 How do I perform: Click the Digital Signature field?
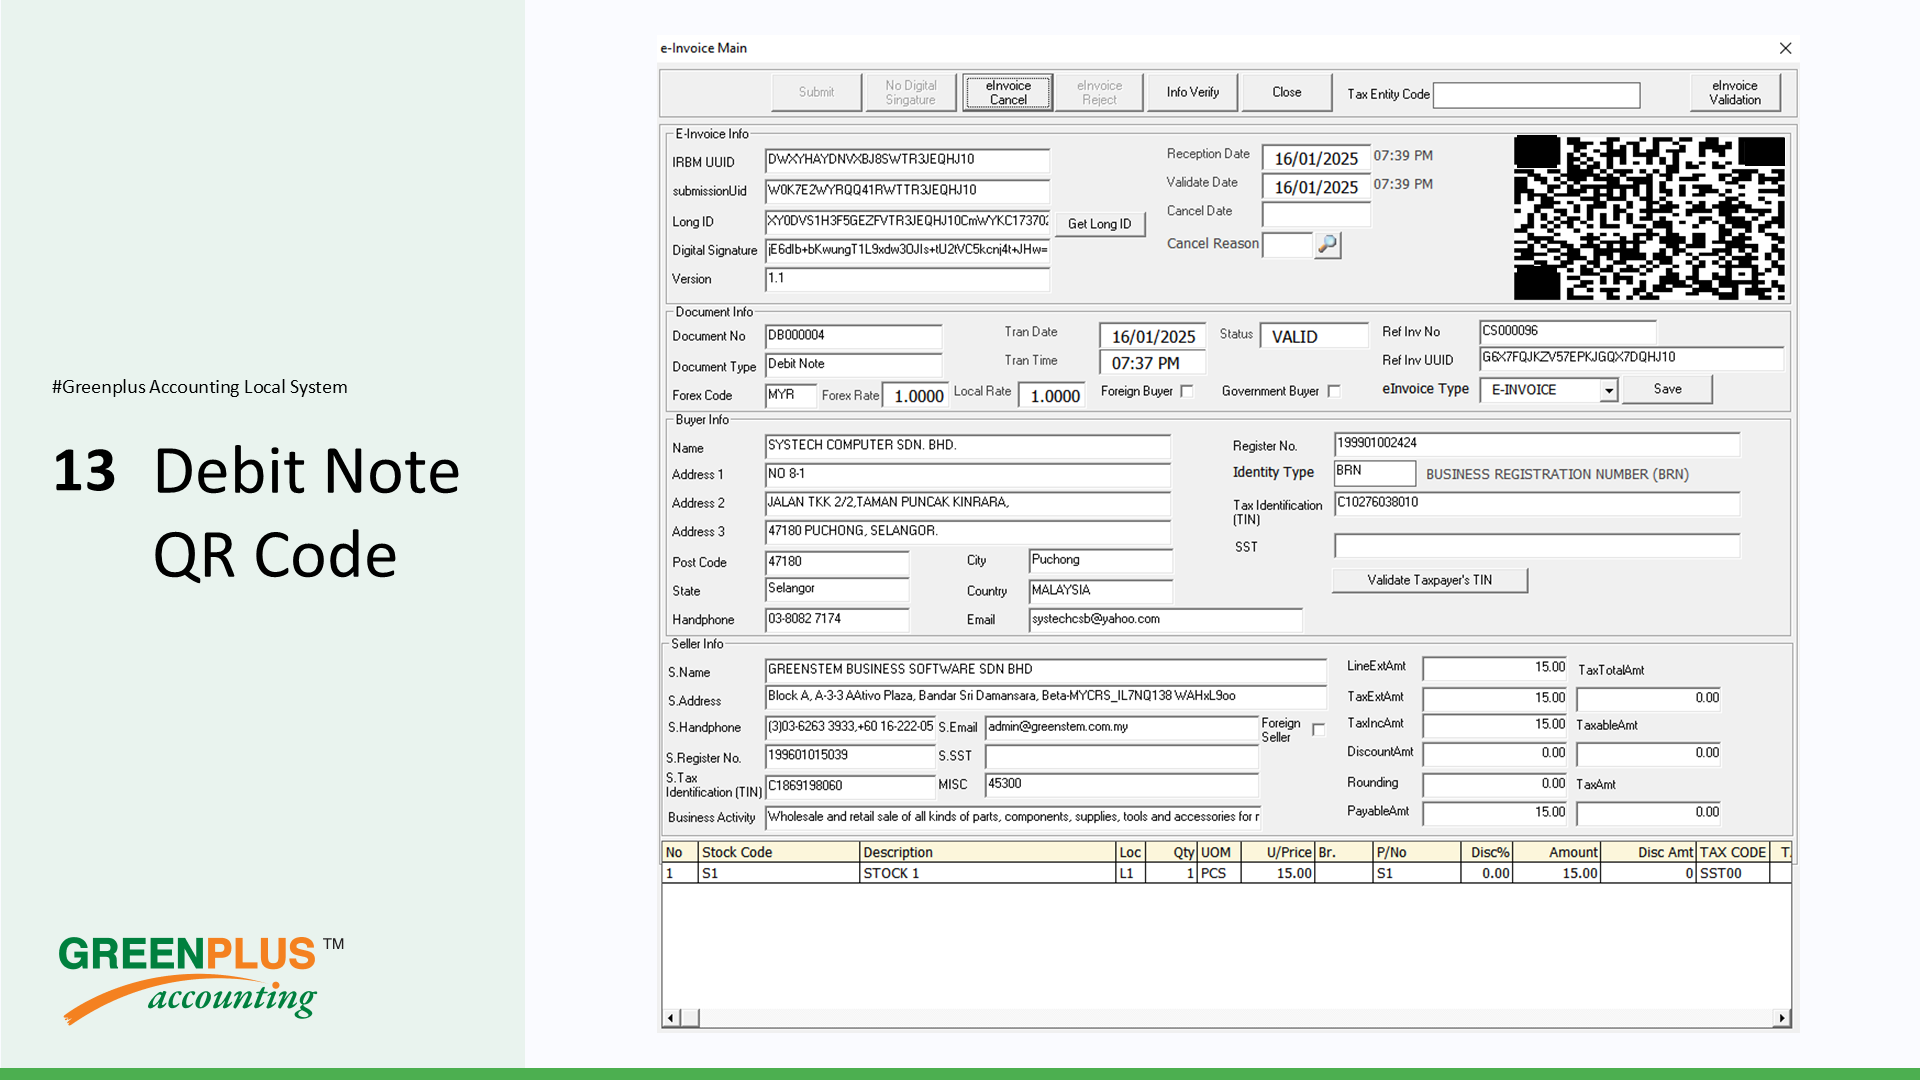tap(907, 251)
